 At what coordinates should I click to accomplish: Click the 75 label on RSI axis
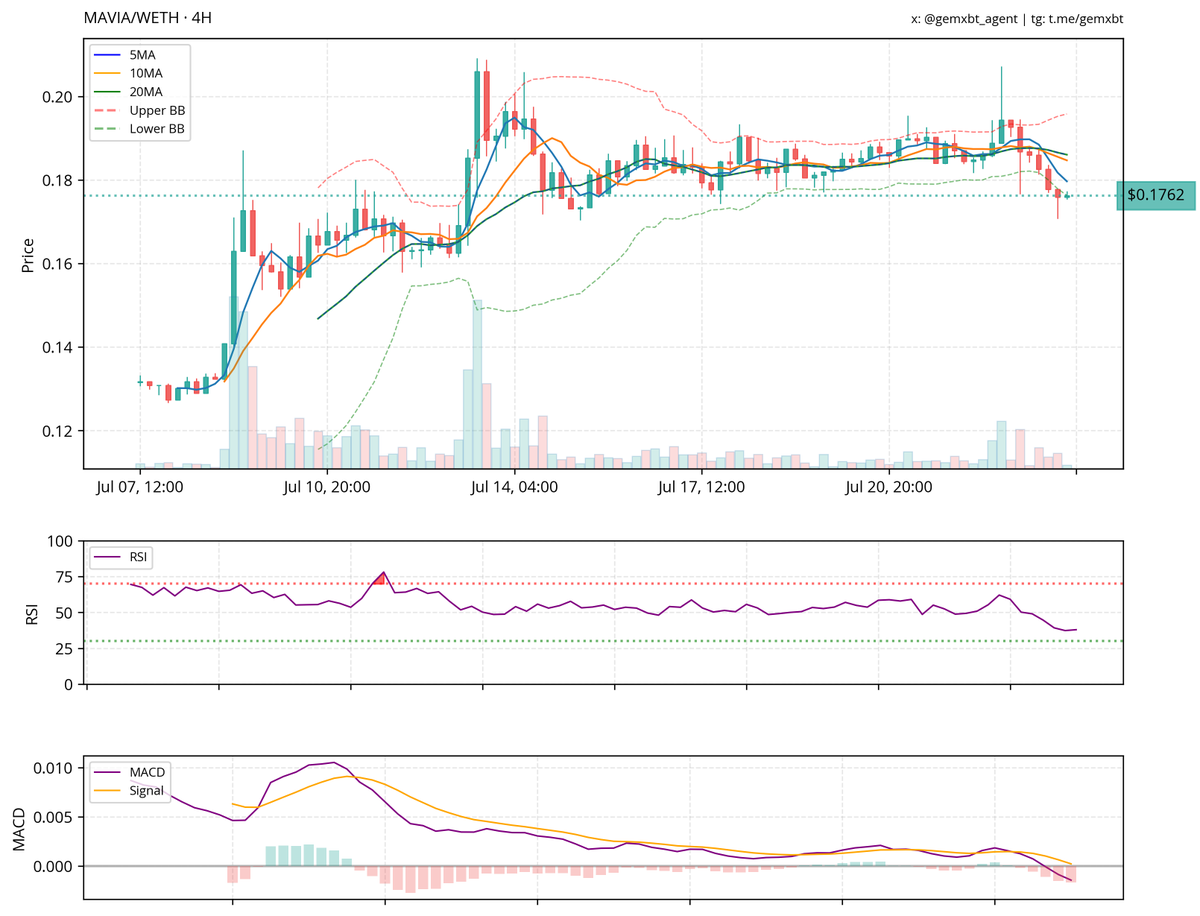pos(67,577)
